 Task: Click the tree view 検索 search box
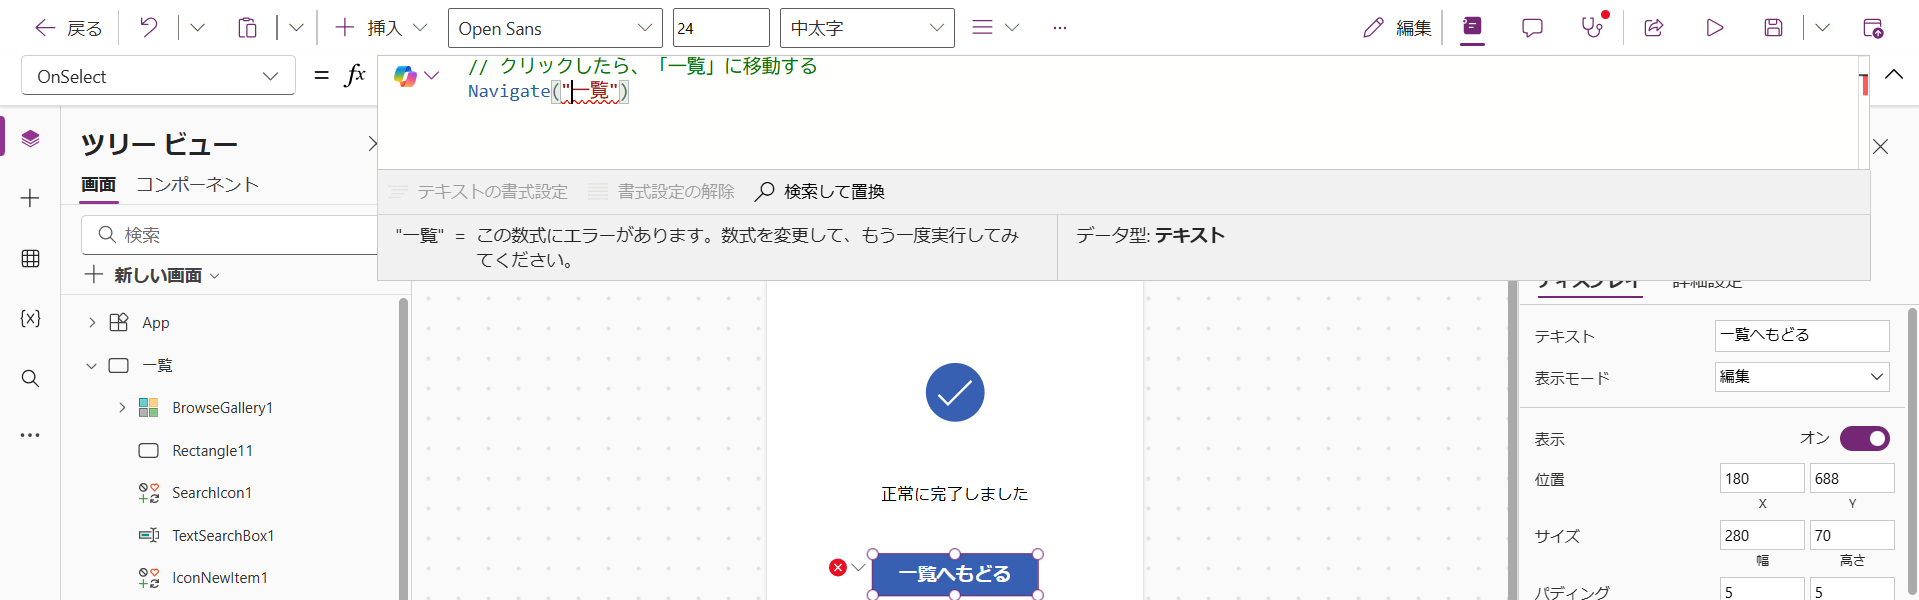(230, 235)
